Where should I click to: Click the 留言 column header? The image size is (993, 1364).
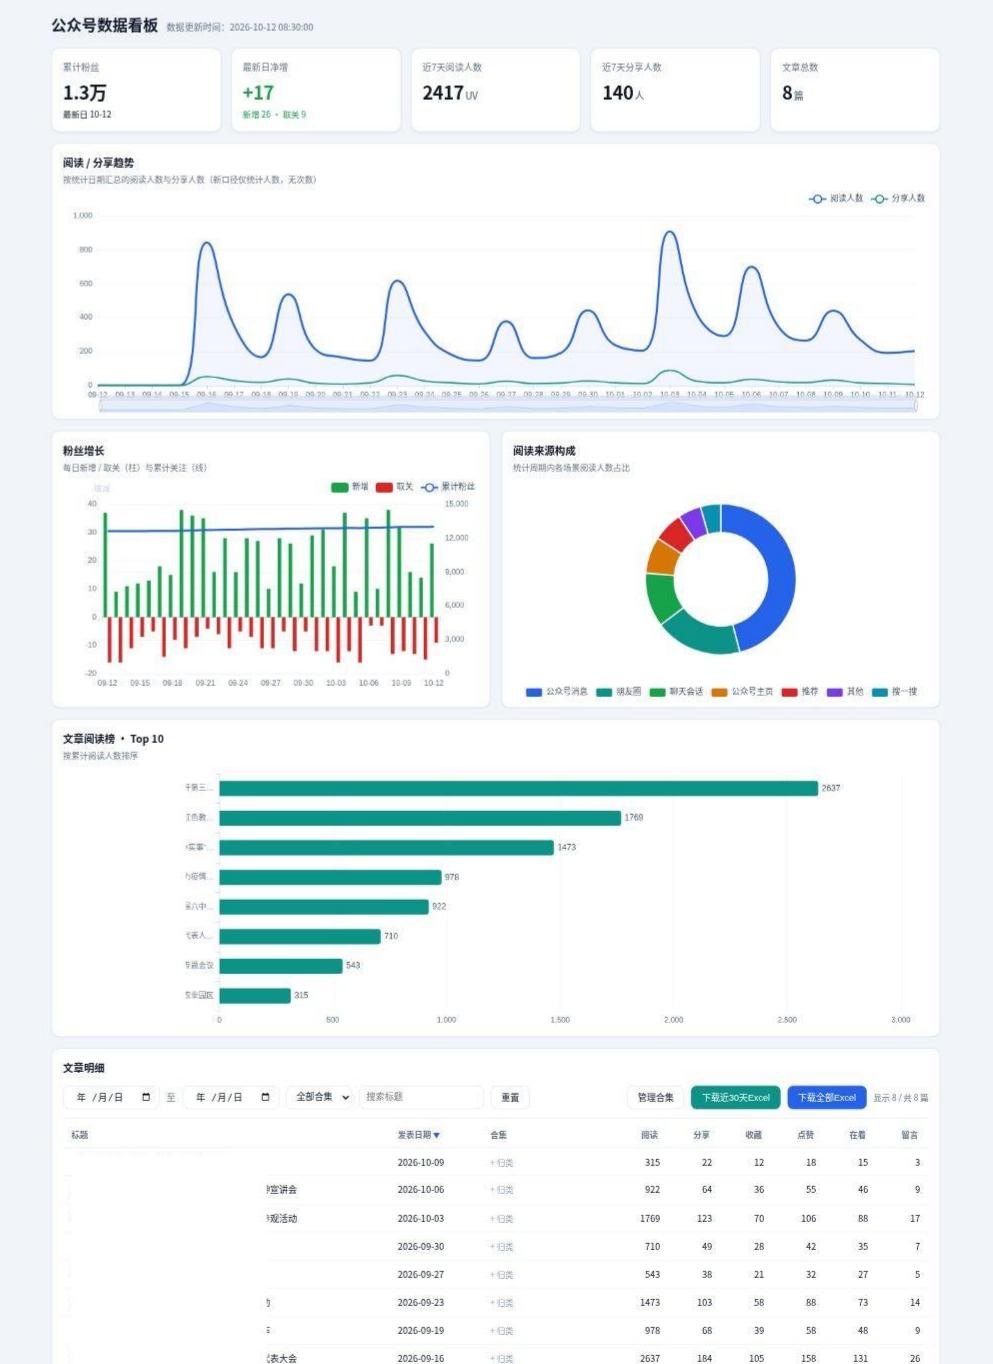click(910, 1135)
